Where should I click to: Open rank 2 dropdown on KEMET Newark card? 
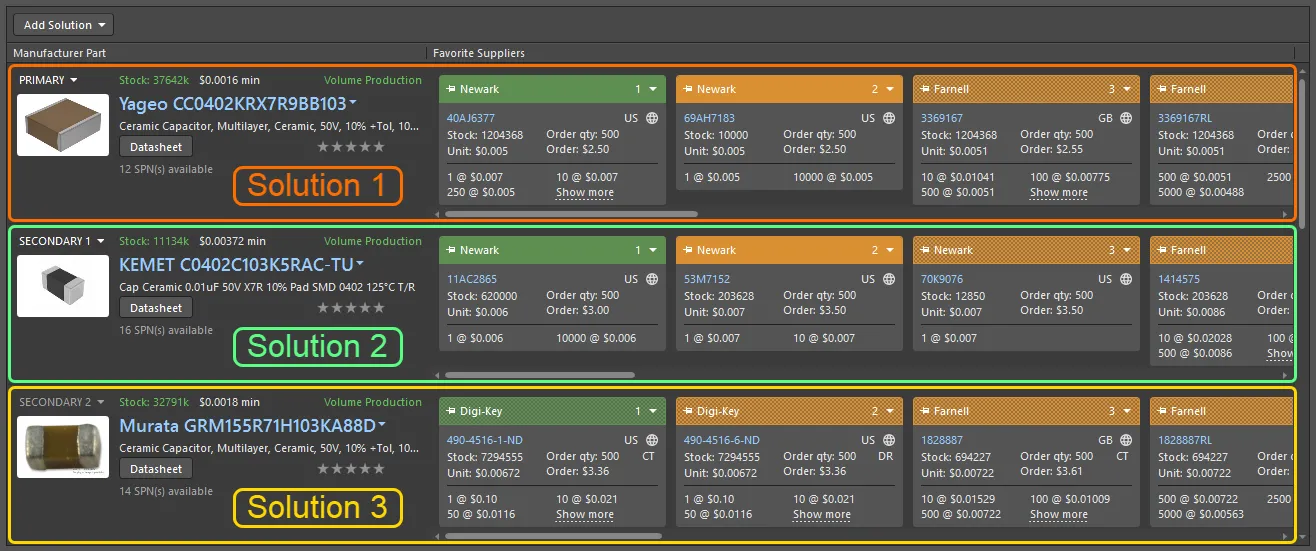890,250
